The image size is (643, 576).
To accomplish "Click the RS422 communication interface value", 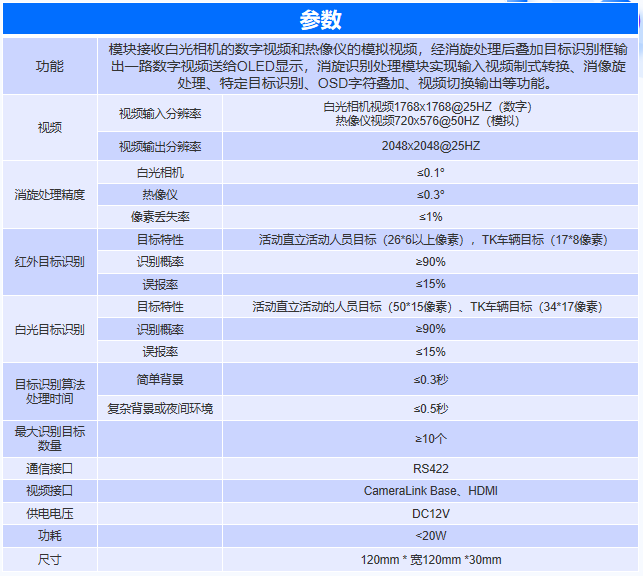I will (430, 468).
